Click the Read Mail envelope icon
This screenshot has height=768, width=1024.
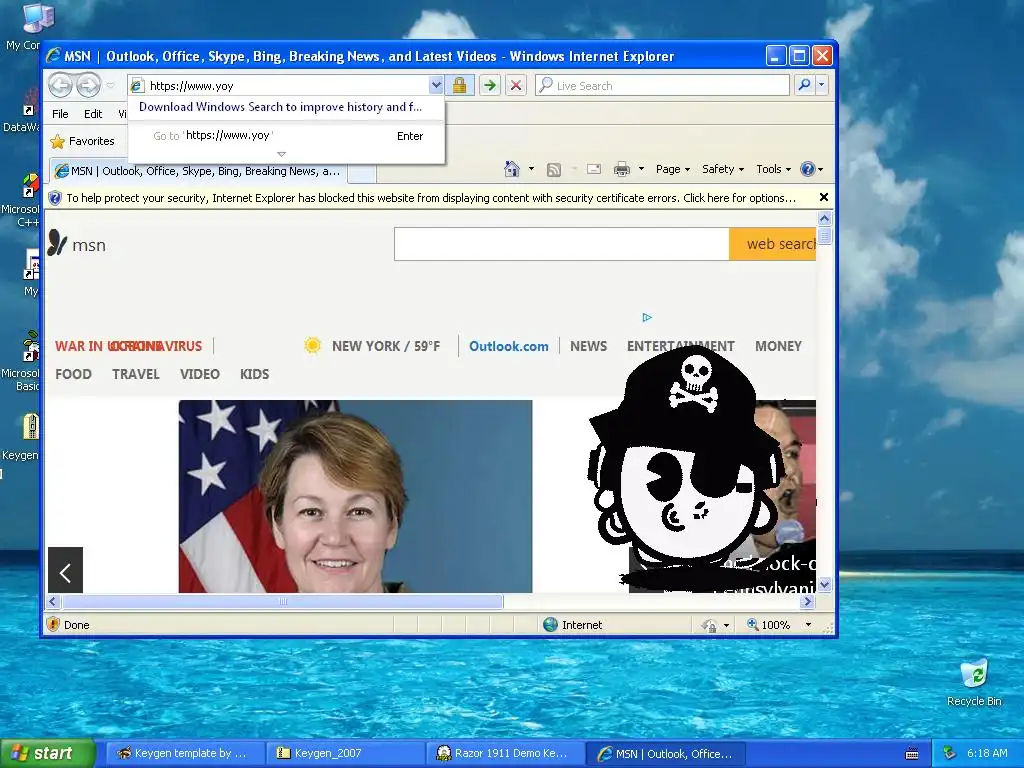point(594,169)
